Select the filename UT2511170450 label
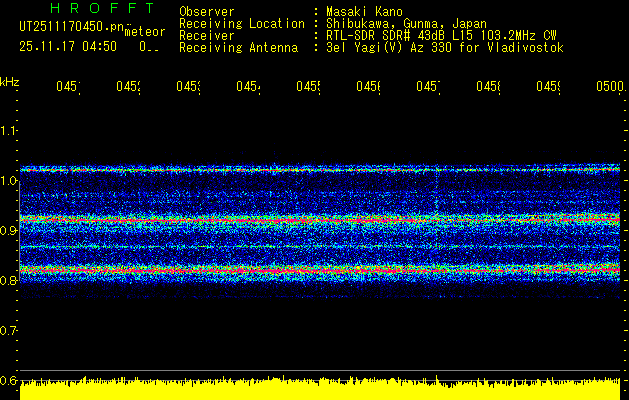Viewport: 629px width, 400px height. [x=71, y=27]
